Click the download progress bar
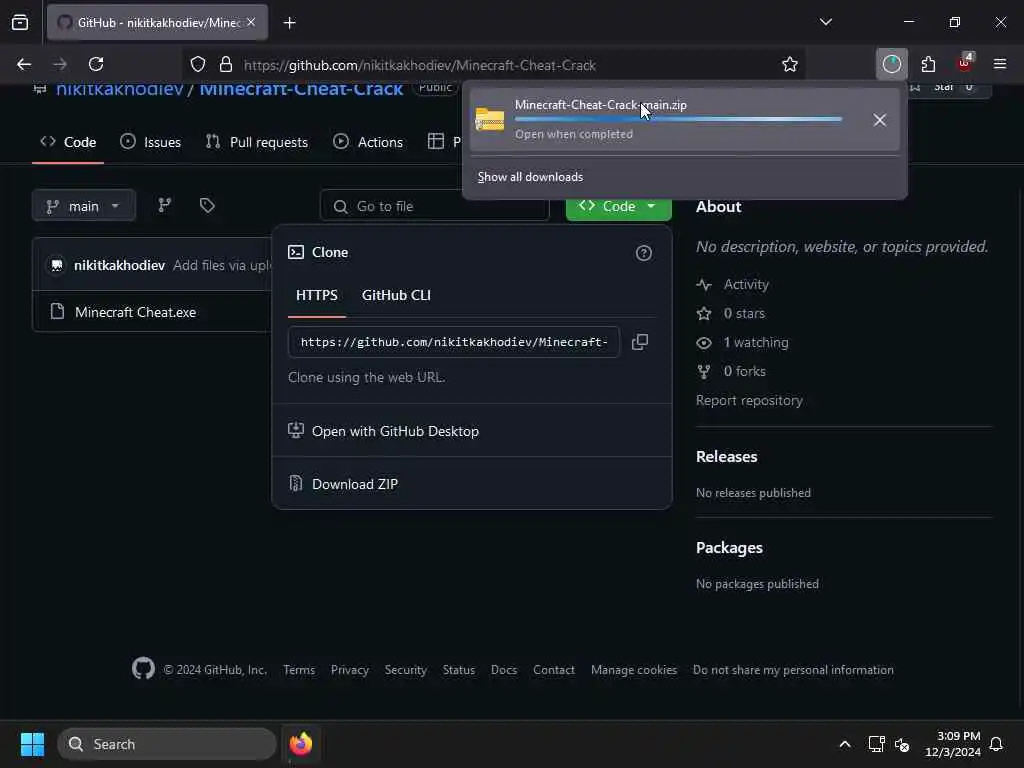Image resolution: width=1024 pixels, height=768 pixels. [678, 119]
